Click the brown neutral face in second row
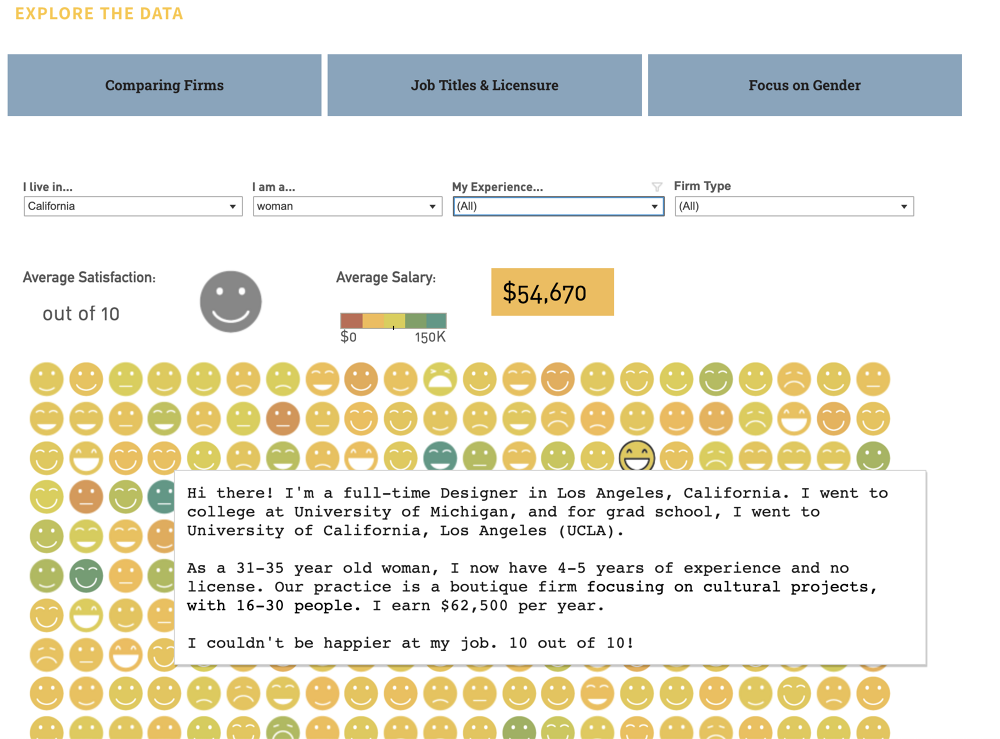 pos(284,418)
